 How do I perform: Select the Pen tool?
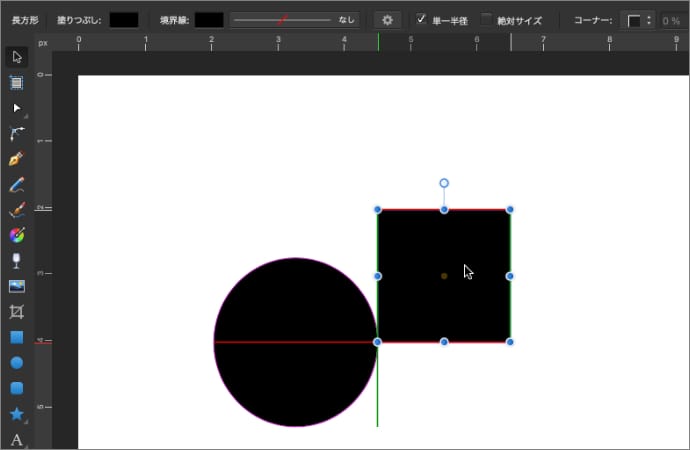(x=17, y=158)
